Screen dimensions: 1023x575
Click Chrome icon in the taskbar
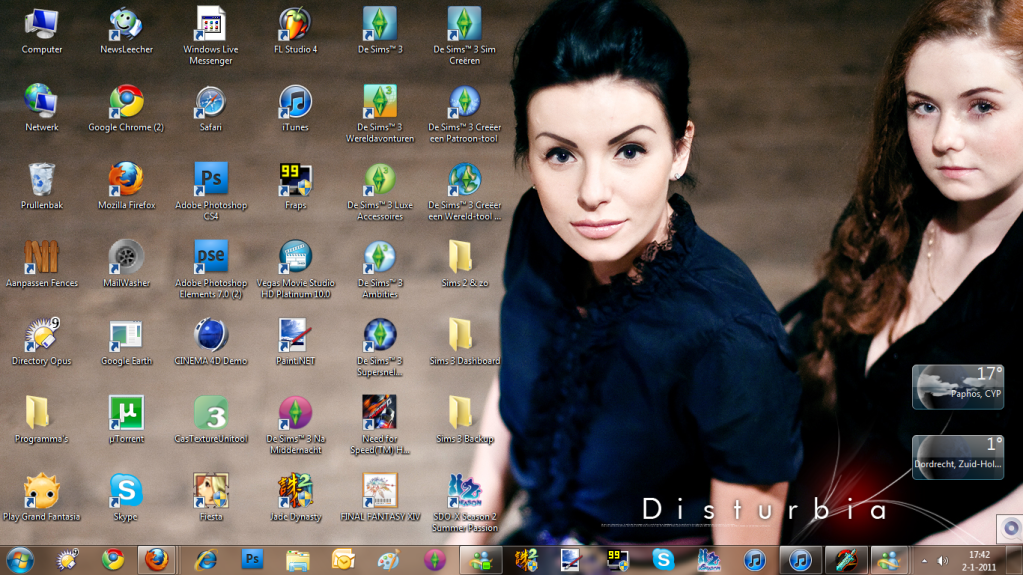point(113,559)
